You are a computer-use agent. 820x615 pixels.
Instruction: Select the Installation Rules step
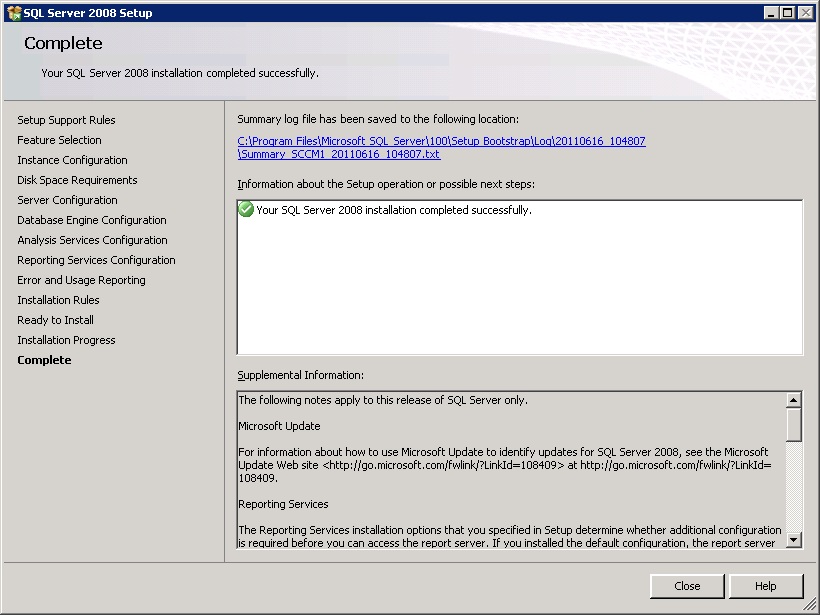coord(58,300)
